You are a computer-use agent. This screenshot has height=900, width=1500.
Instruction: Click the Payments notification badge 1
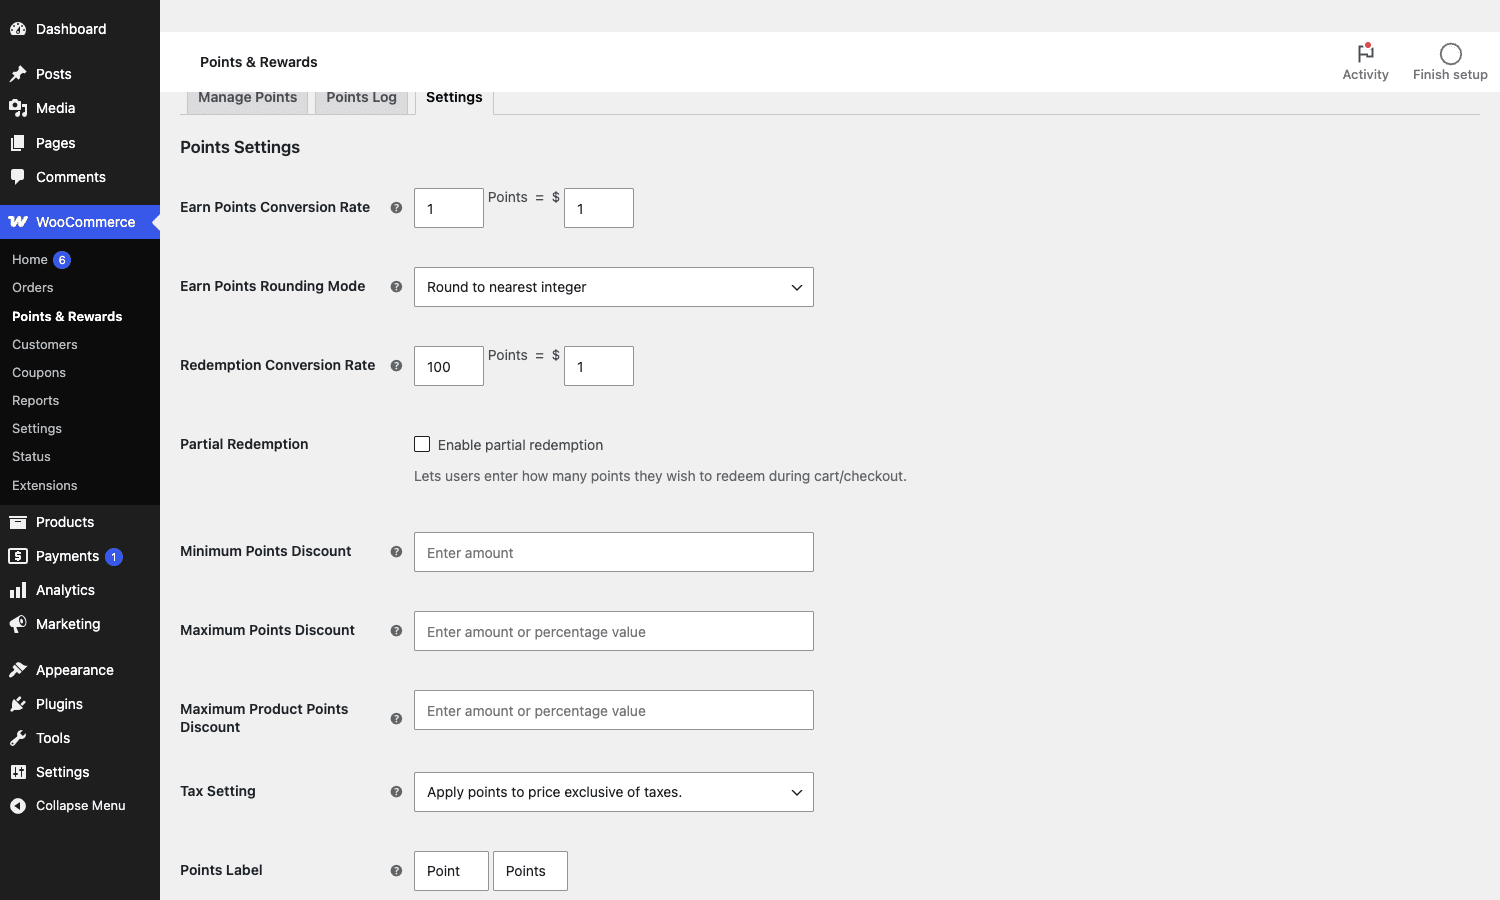pyautogui.click(x=114, y=557)
